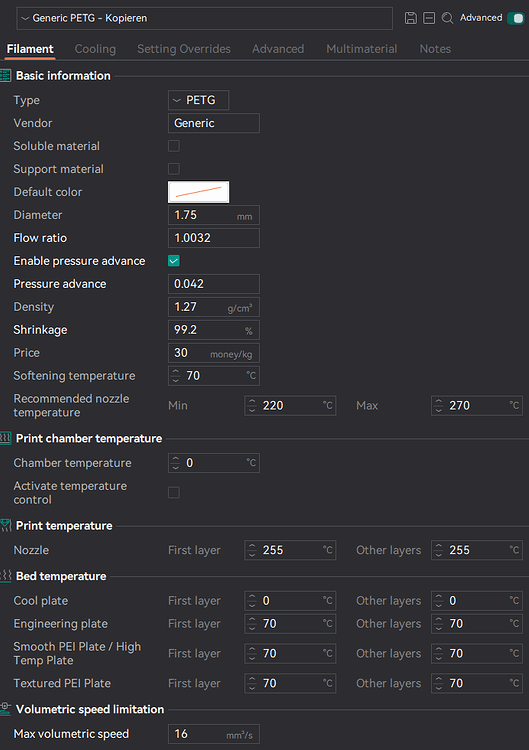Click the save preset icon
Image resolution: width=529 pixels, height=750 pixels.
pos(410,18)
